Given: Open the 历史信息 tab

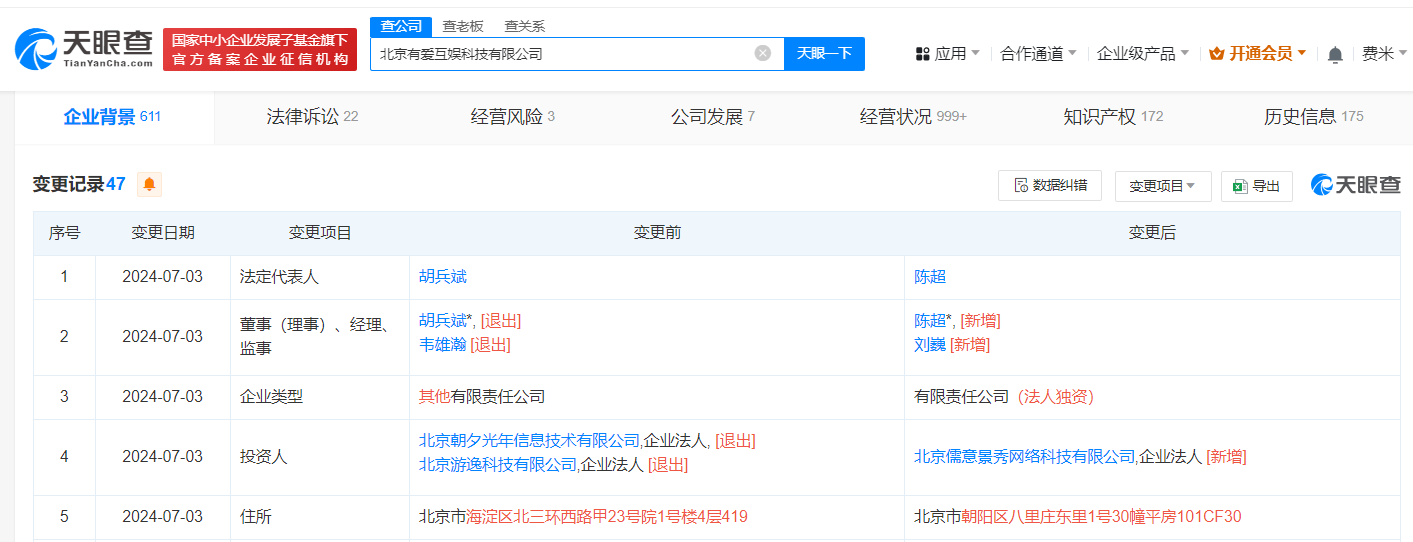Looking at the screenshot, I should point(1313,117).
